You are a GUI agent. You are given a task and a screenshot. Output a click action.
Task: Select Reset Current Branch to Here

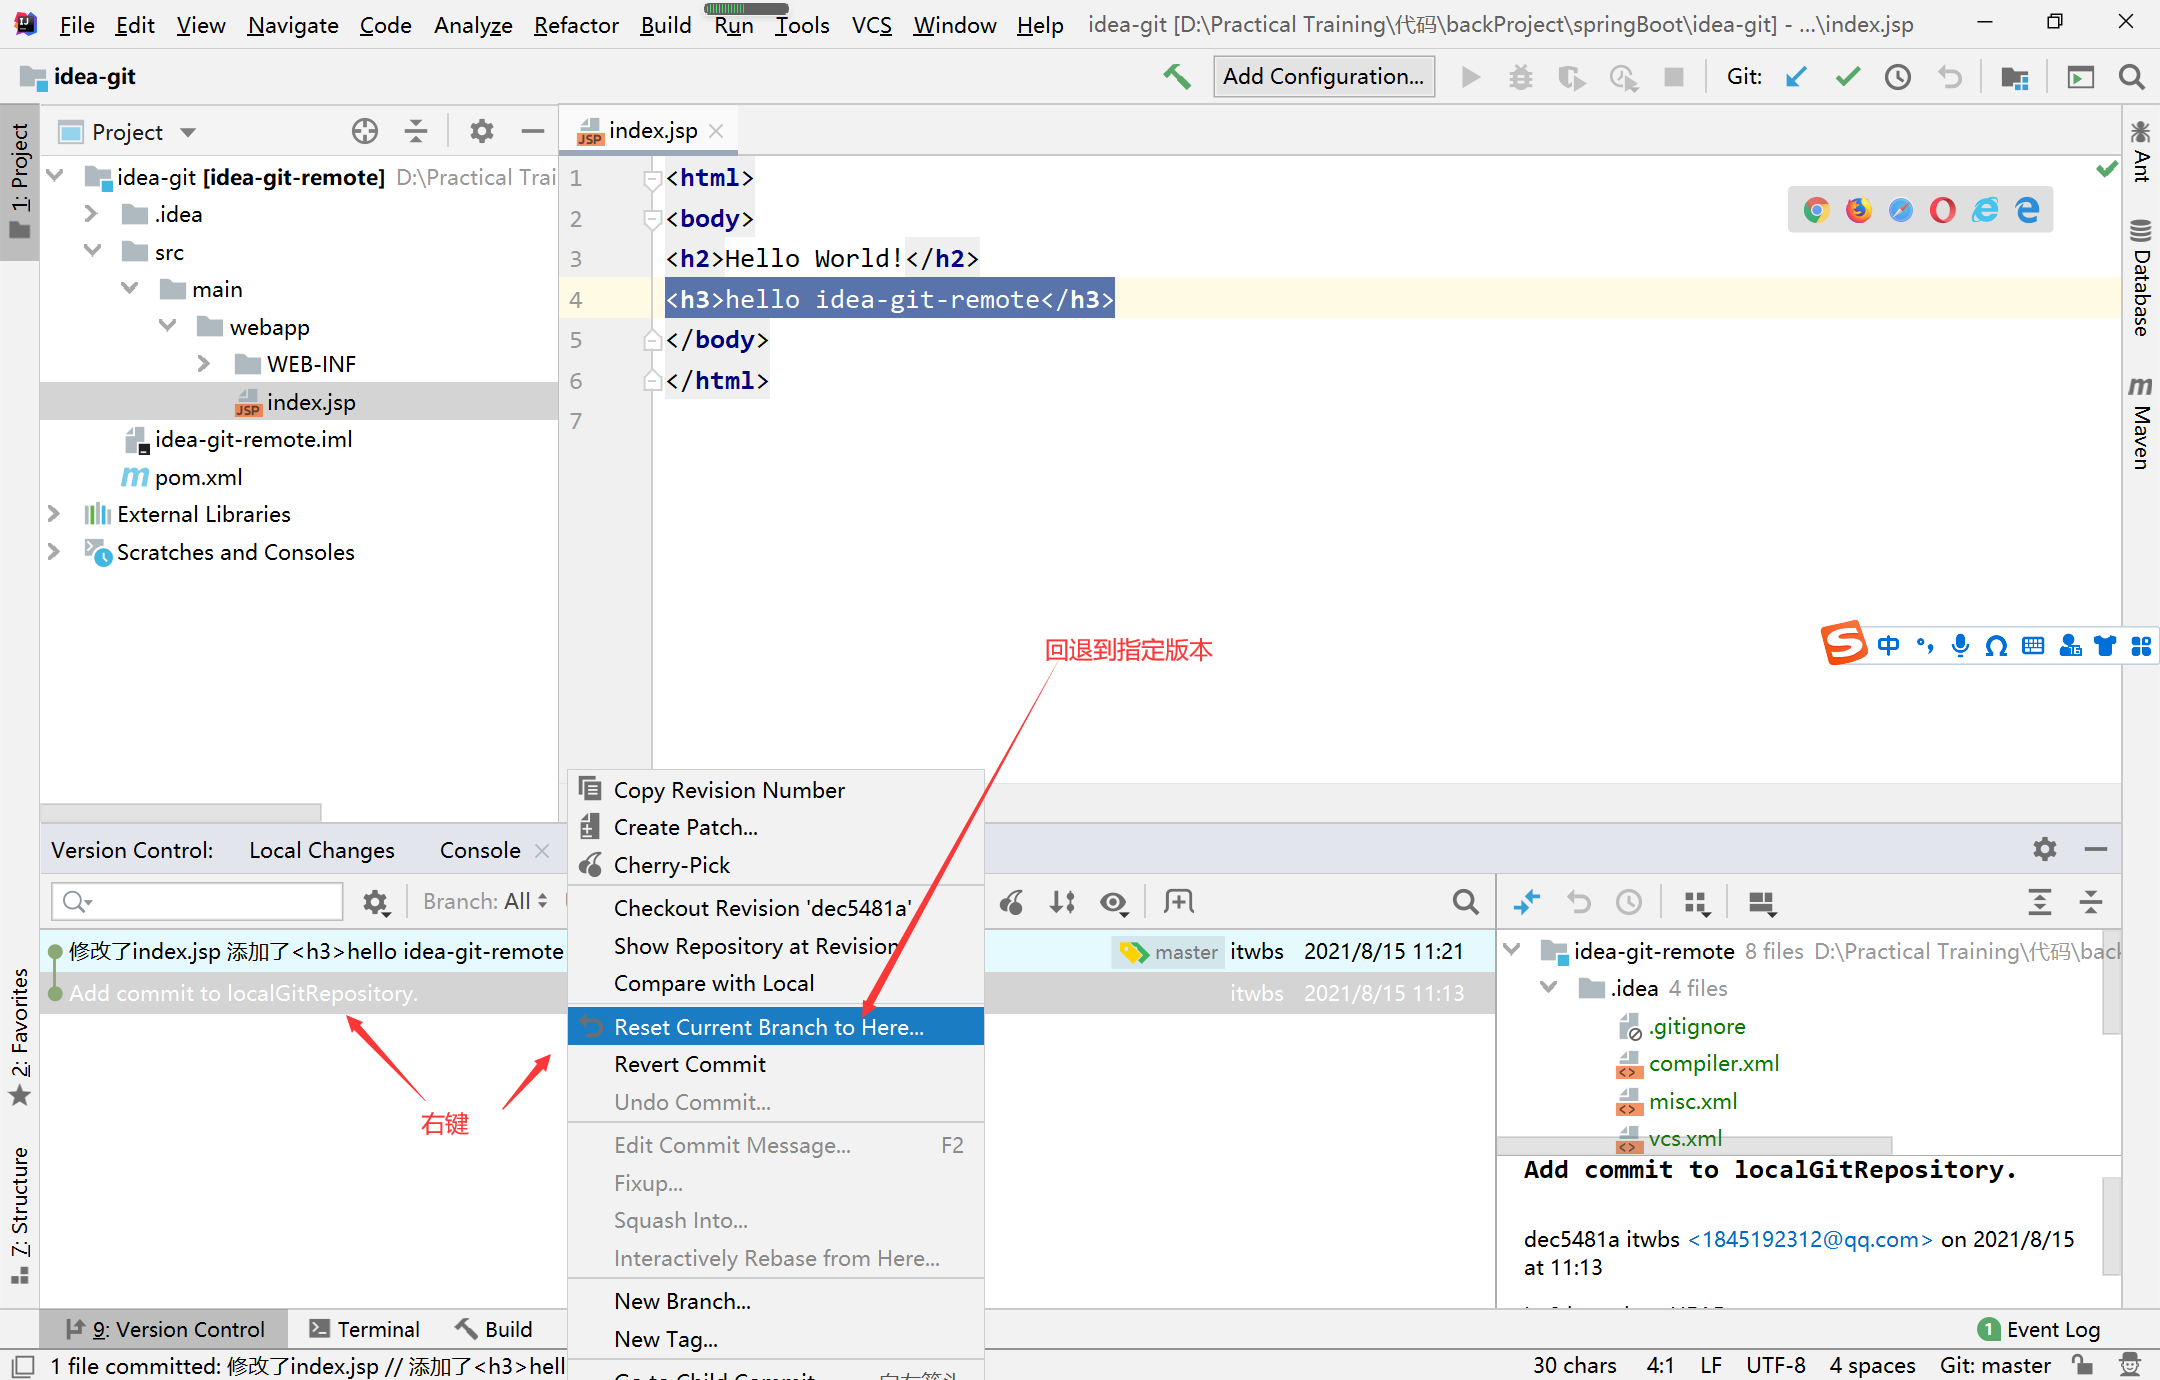click(776, 1027)
